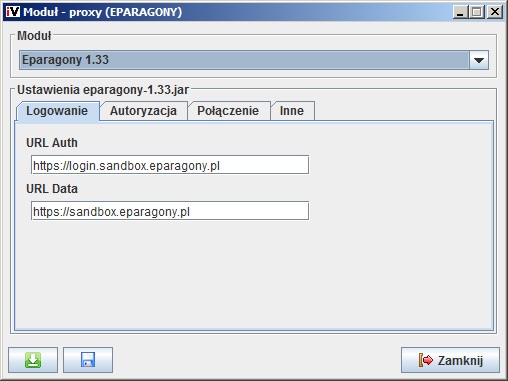Click the 'Moduł' group label
508x381 pixels.
(x=34, y=36)
